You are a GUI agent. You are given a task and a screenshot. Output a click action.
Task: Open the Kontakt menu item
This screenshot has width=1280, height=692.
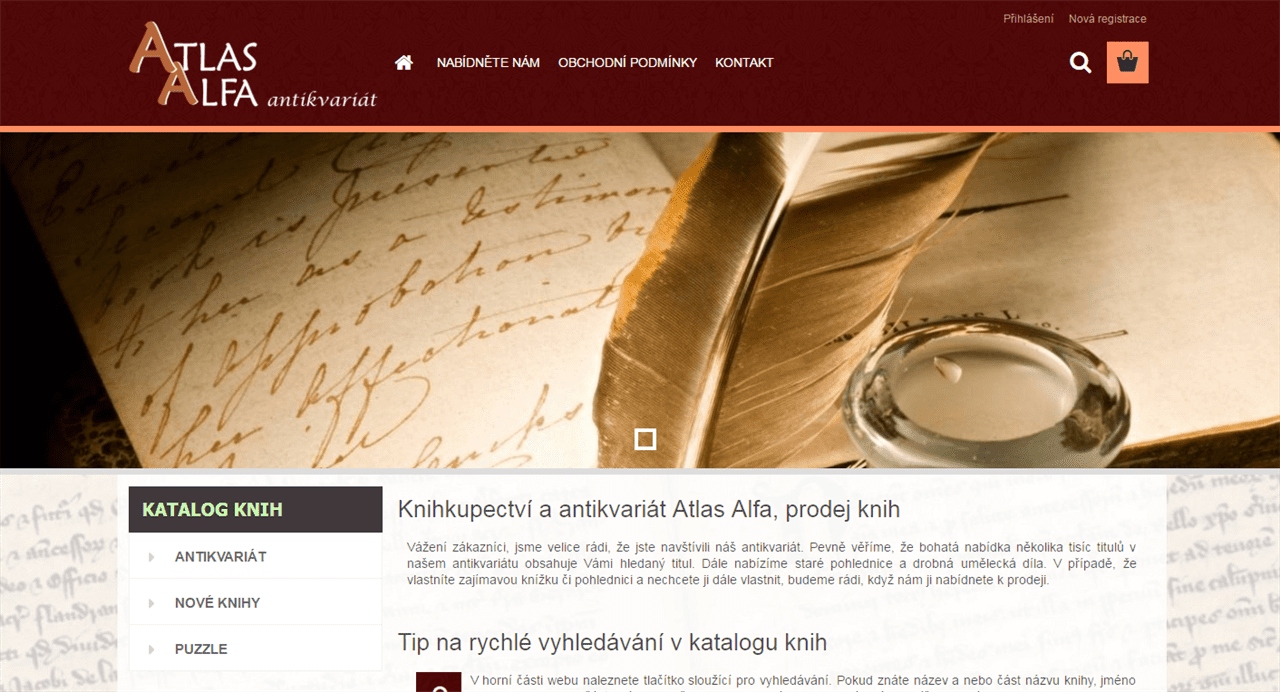[744, 62]
